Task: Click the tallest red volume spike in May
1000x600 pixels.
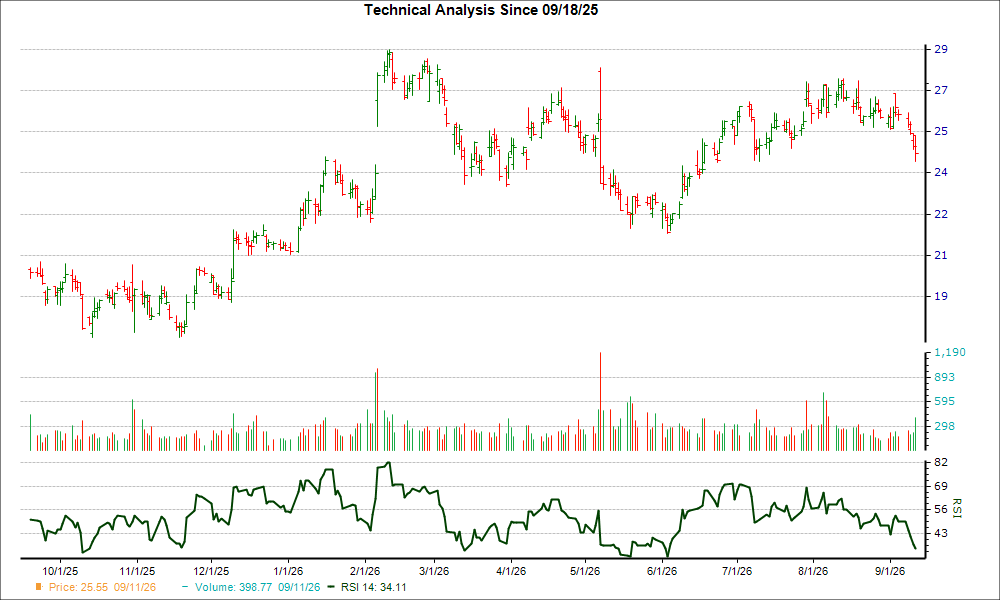Action: pos(601,401)
